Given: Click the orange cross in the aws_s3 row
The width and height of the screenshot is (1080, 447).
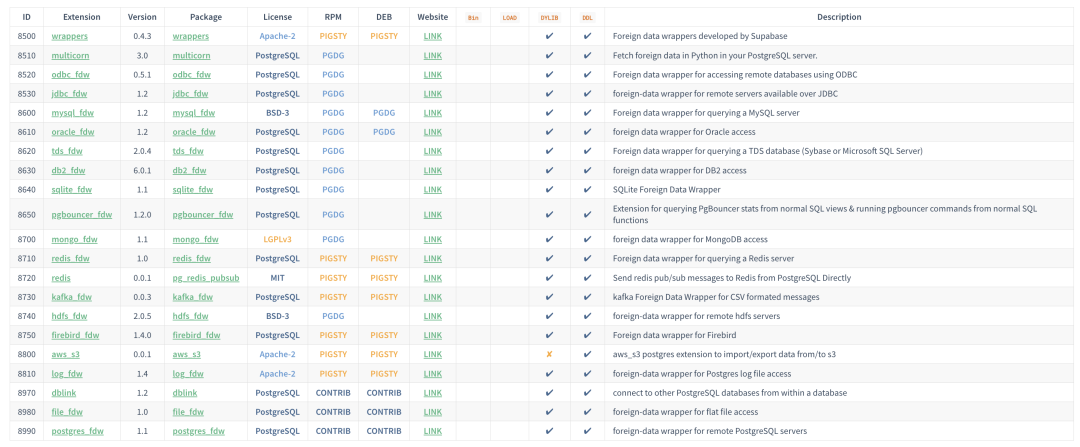Looking at the screenshot, I should click(x=549, y=354).
